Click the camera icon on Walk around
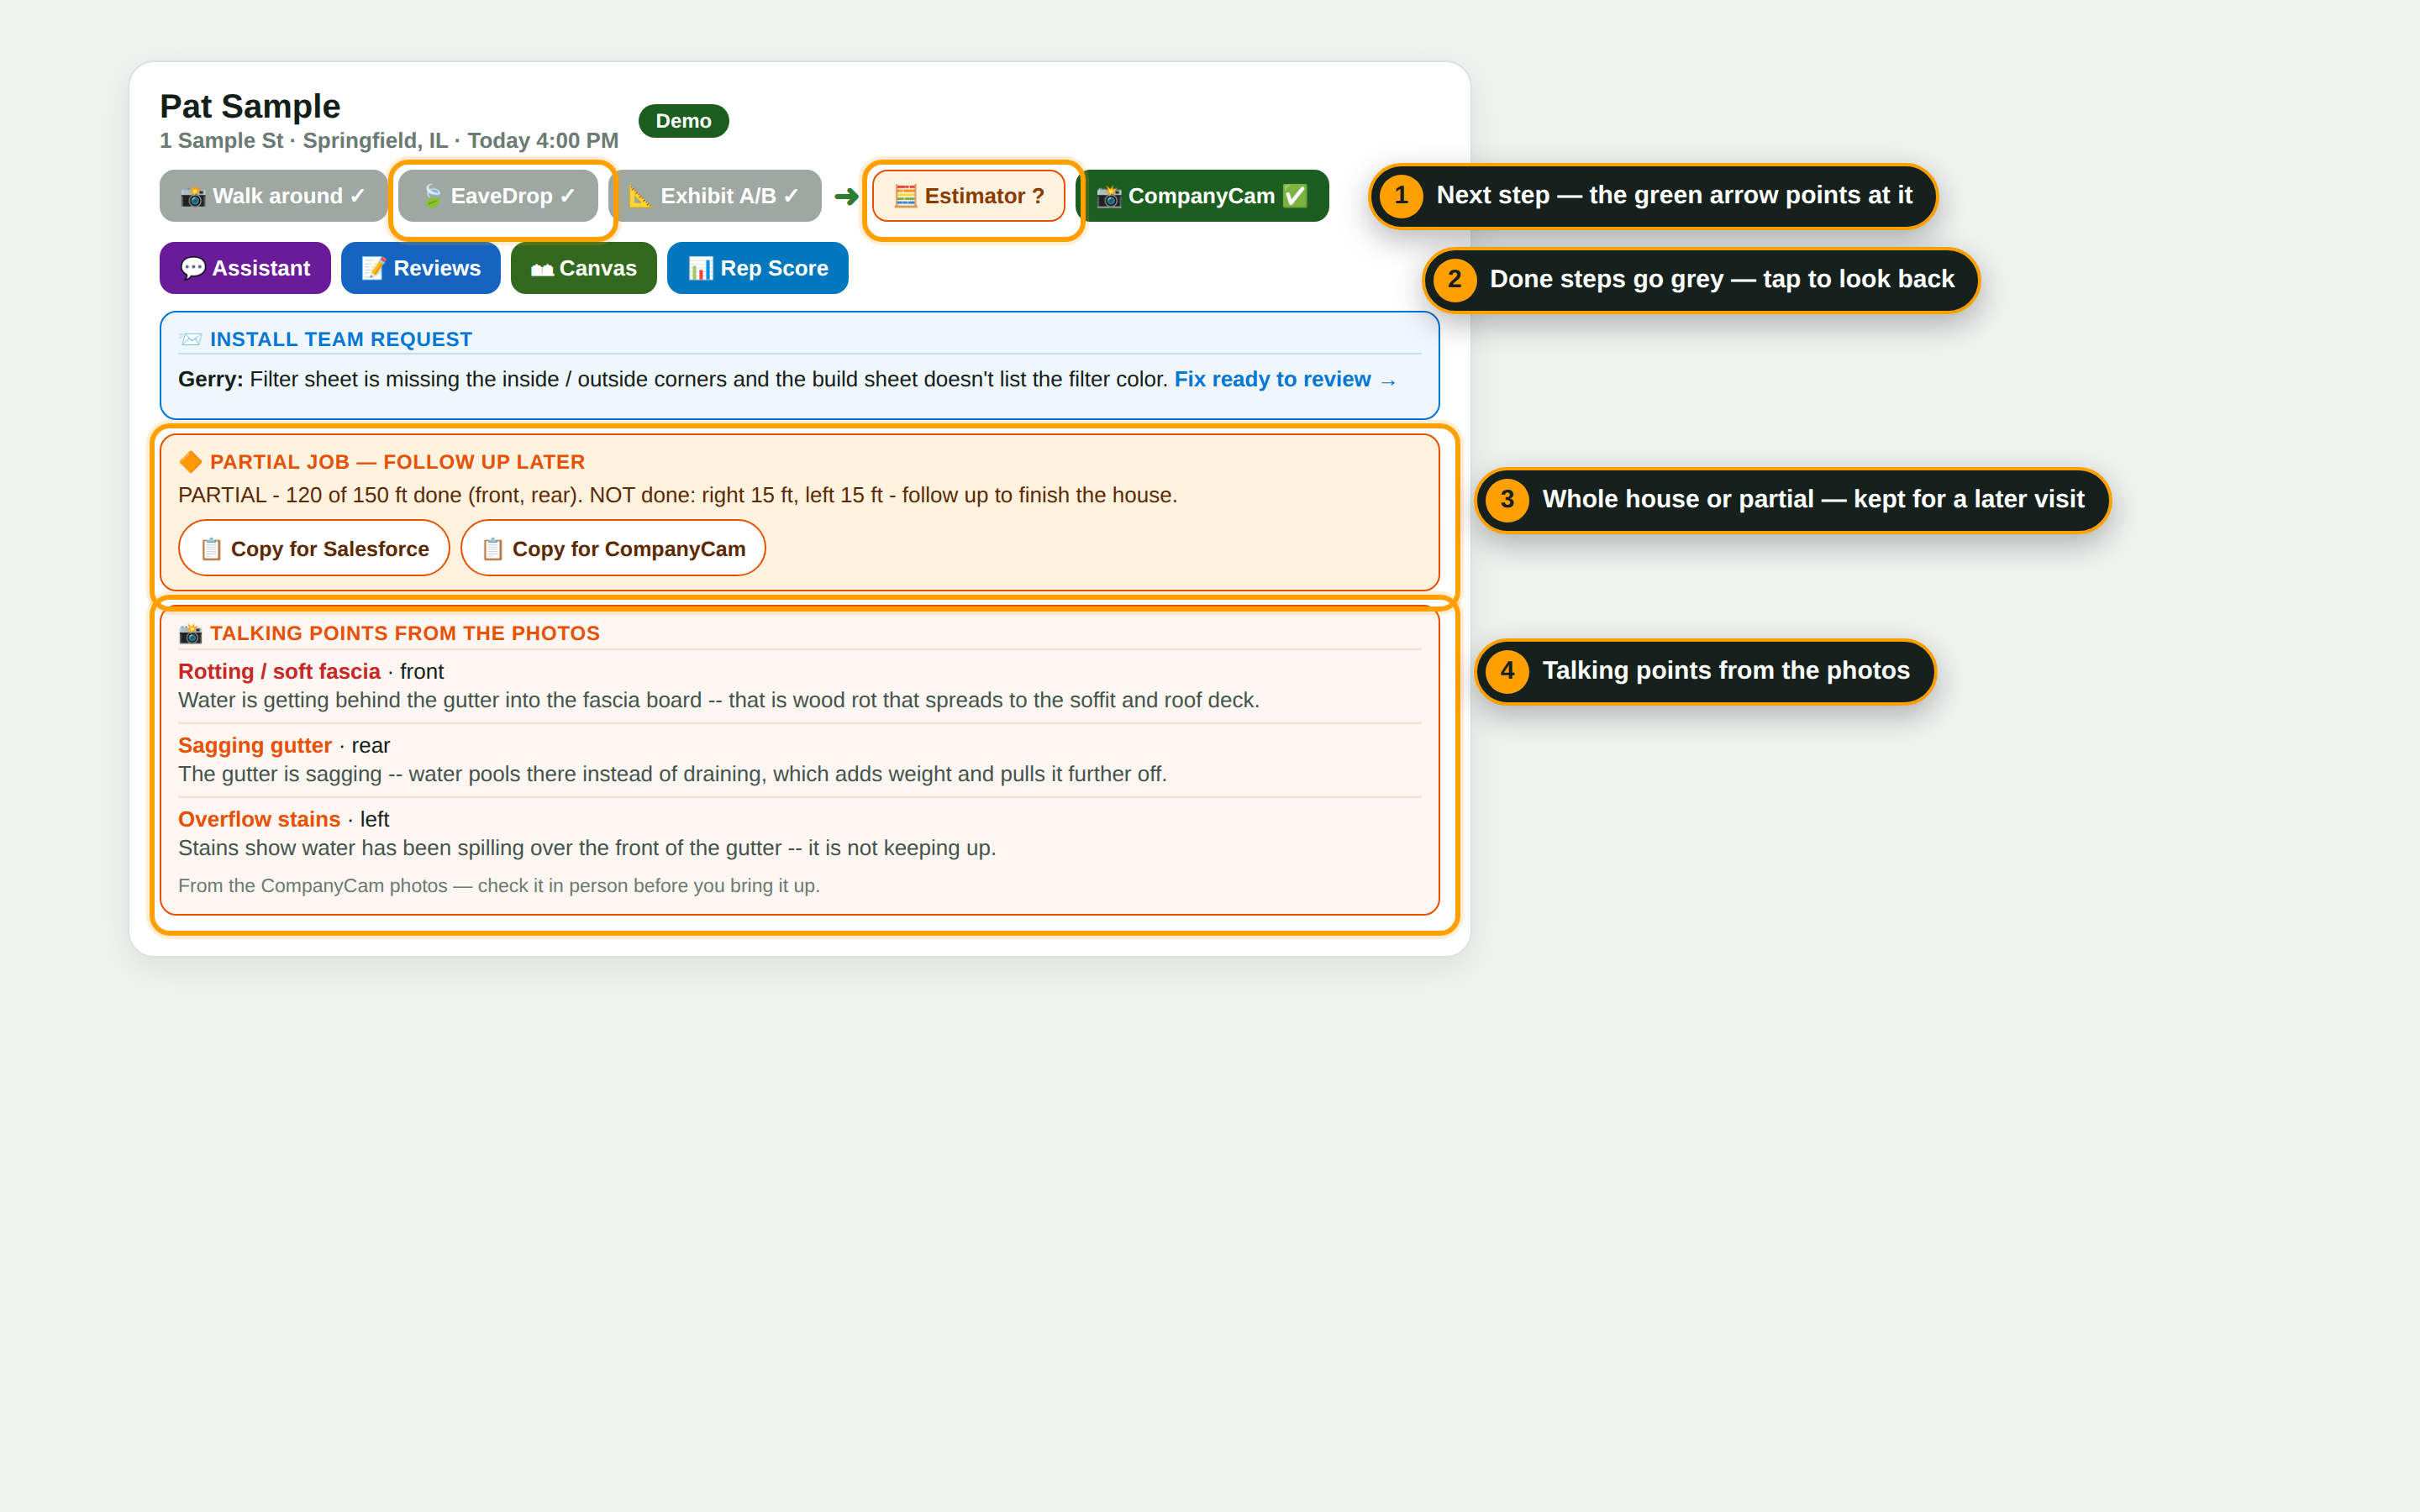The image size is (2420, 1512). (x=193, y=196)
